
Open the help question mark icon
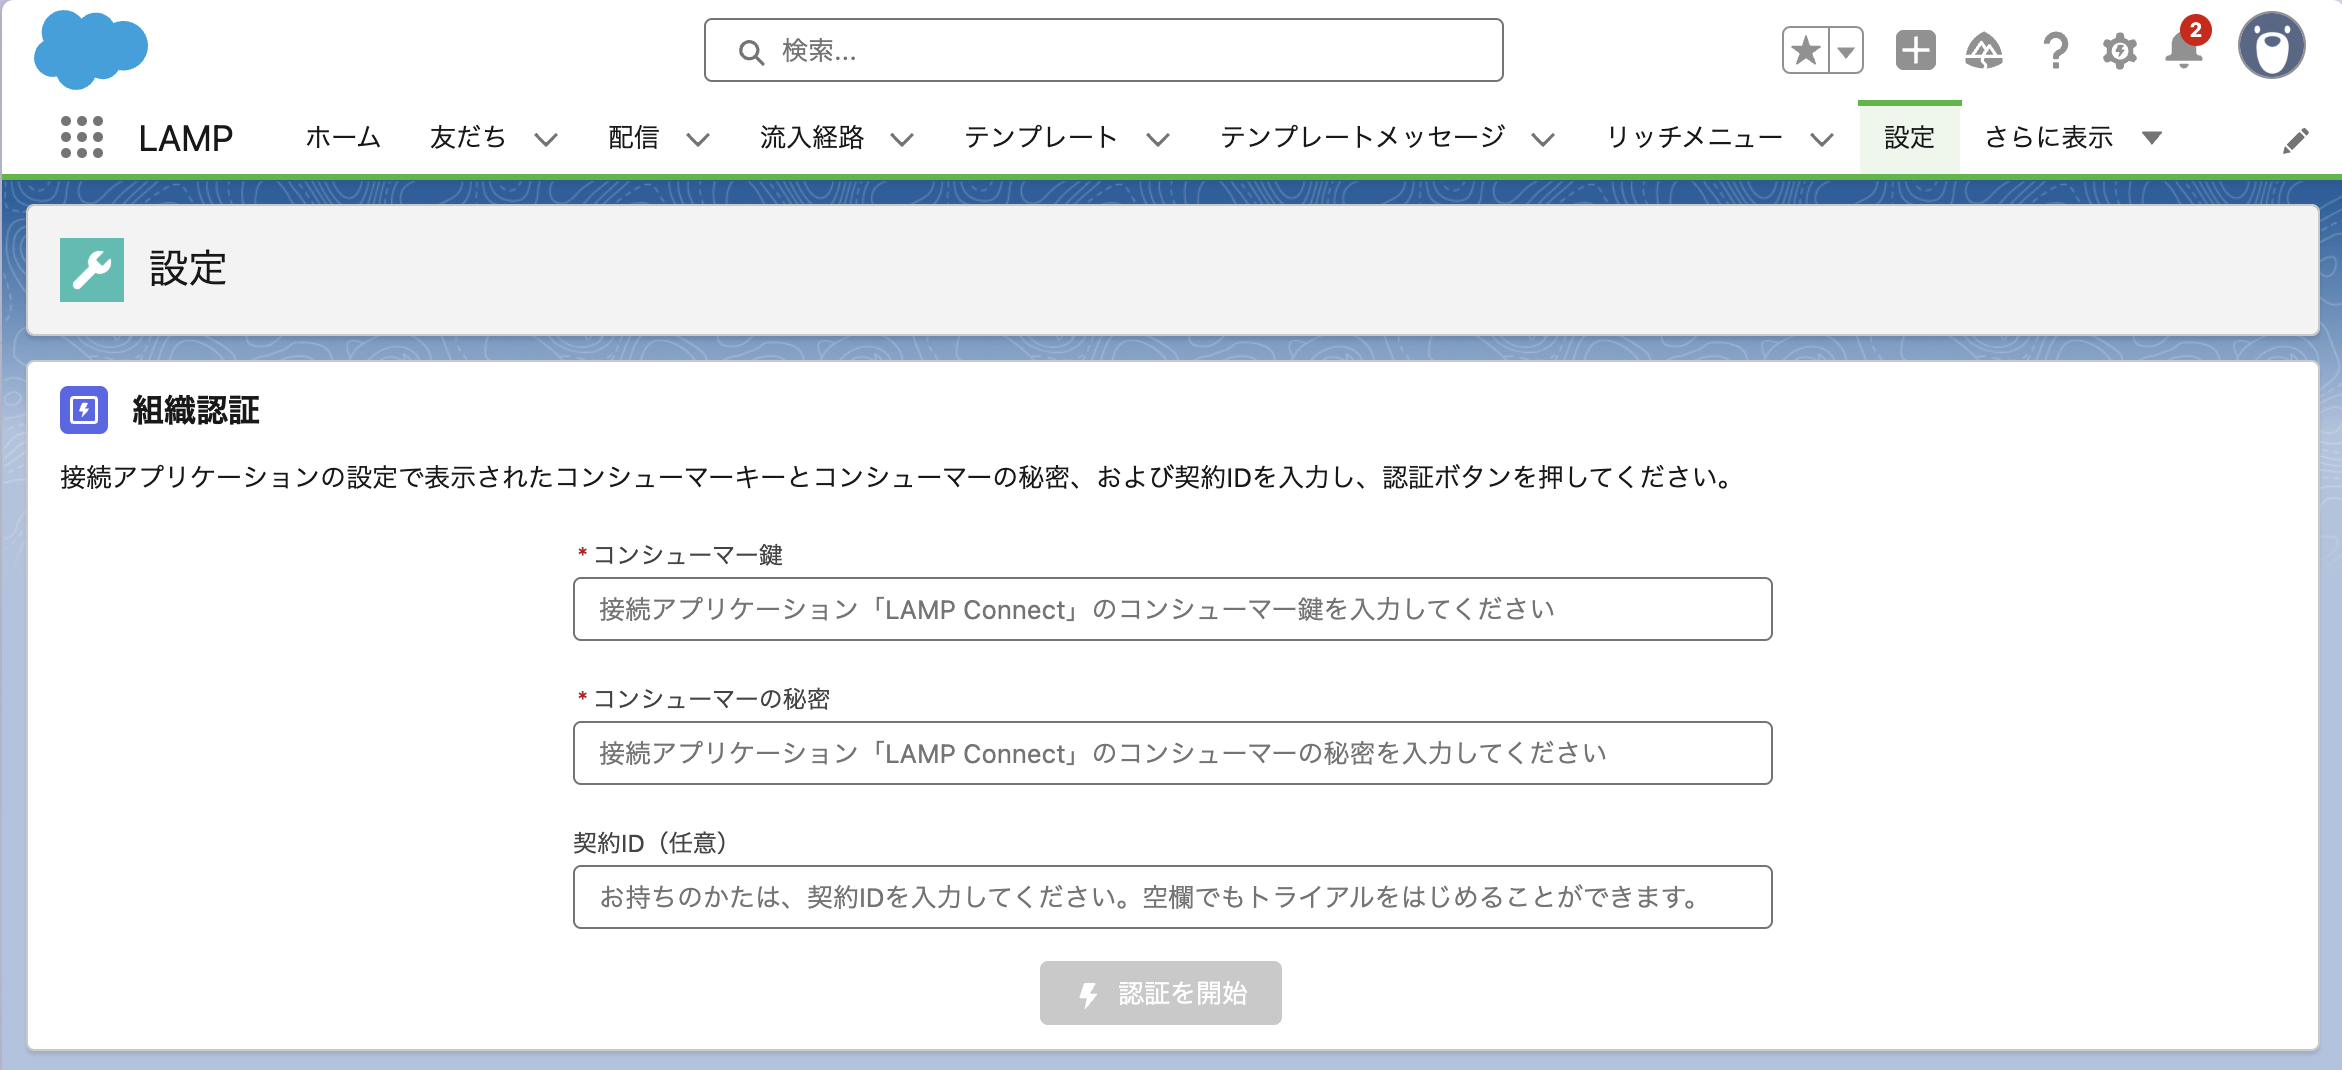(2054, 50)
